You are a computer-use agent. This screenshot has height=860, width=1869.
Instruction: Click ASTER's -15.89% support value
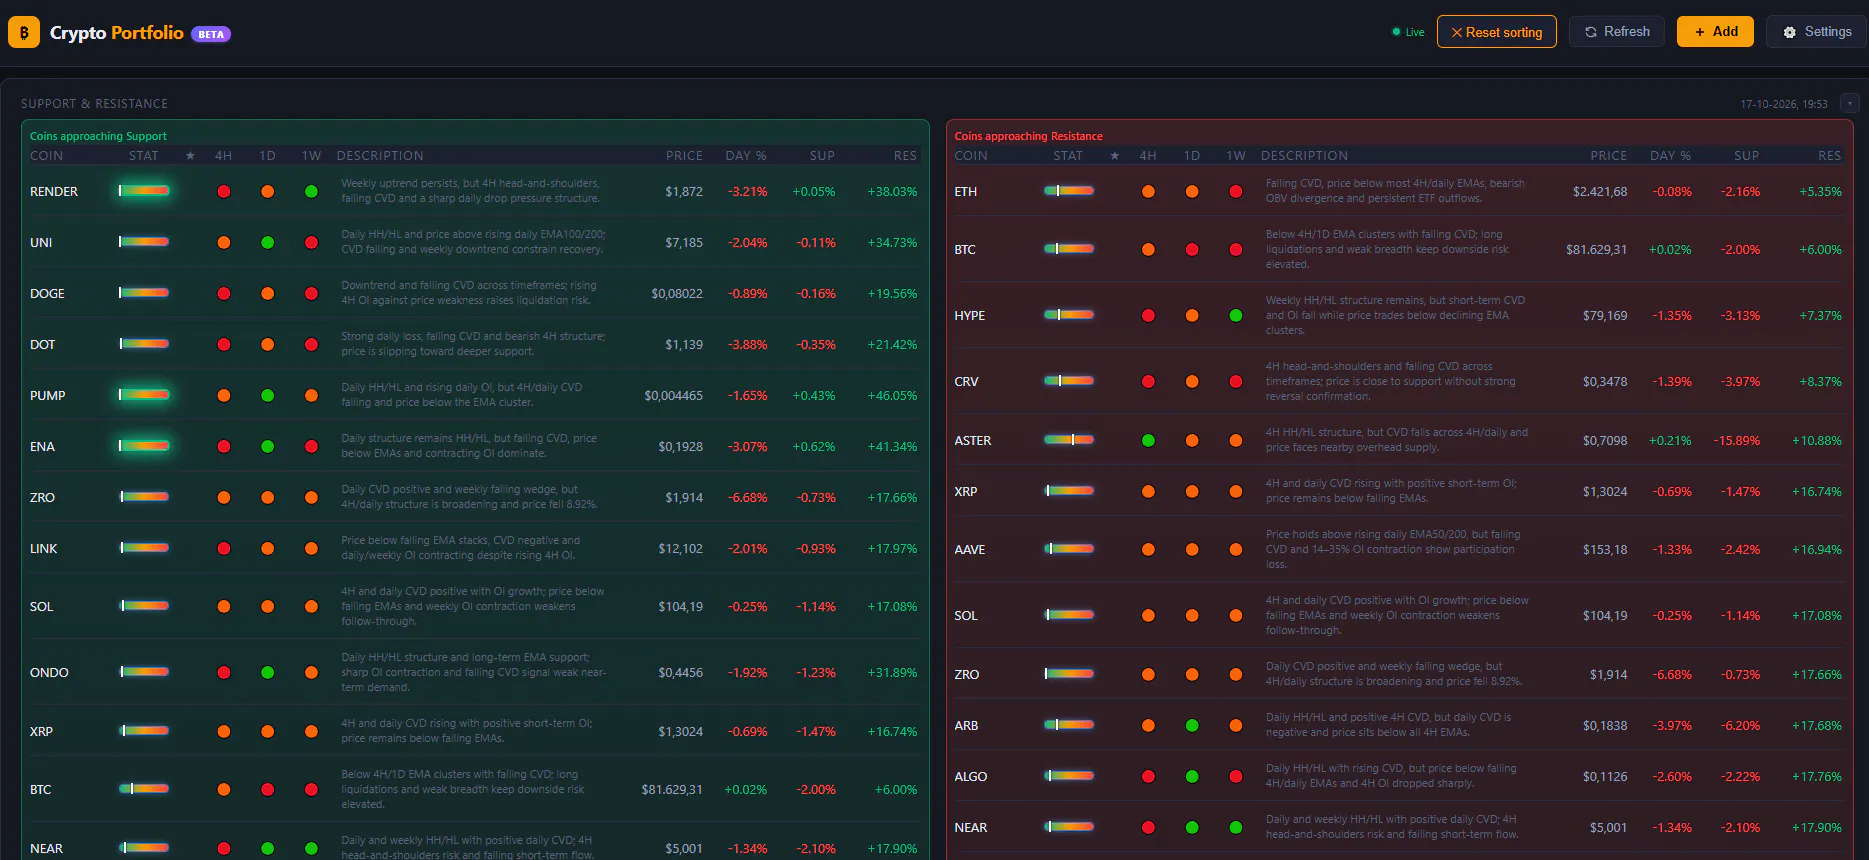point(1737,440)
